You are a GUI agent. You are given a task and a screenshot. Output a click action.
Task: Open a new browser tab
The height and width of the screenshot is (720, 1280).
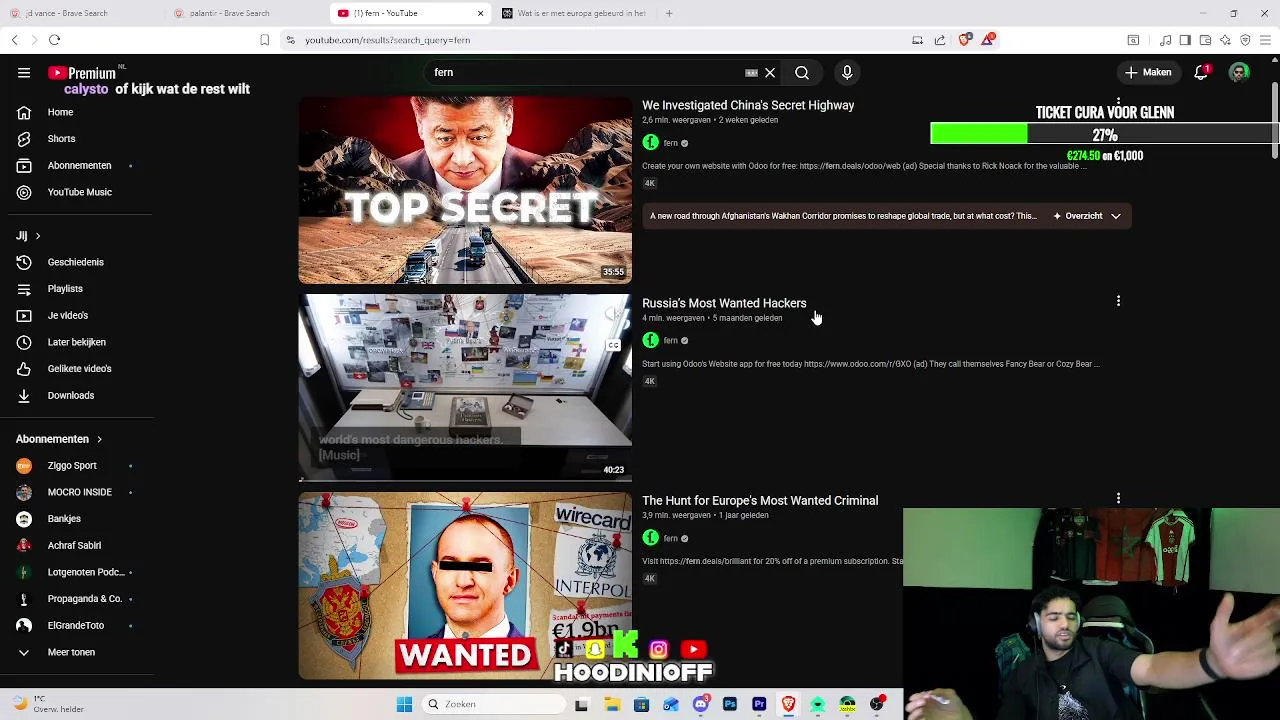tap(669, 13)
